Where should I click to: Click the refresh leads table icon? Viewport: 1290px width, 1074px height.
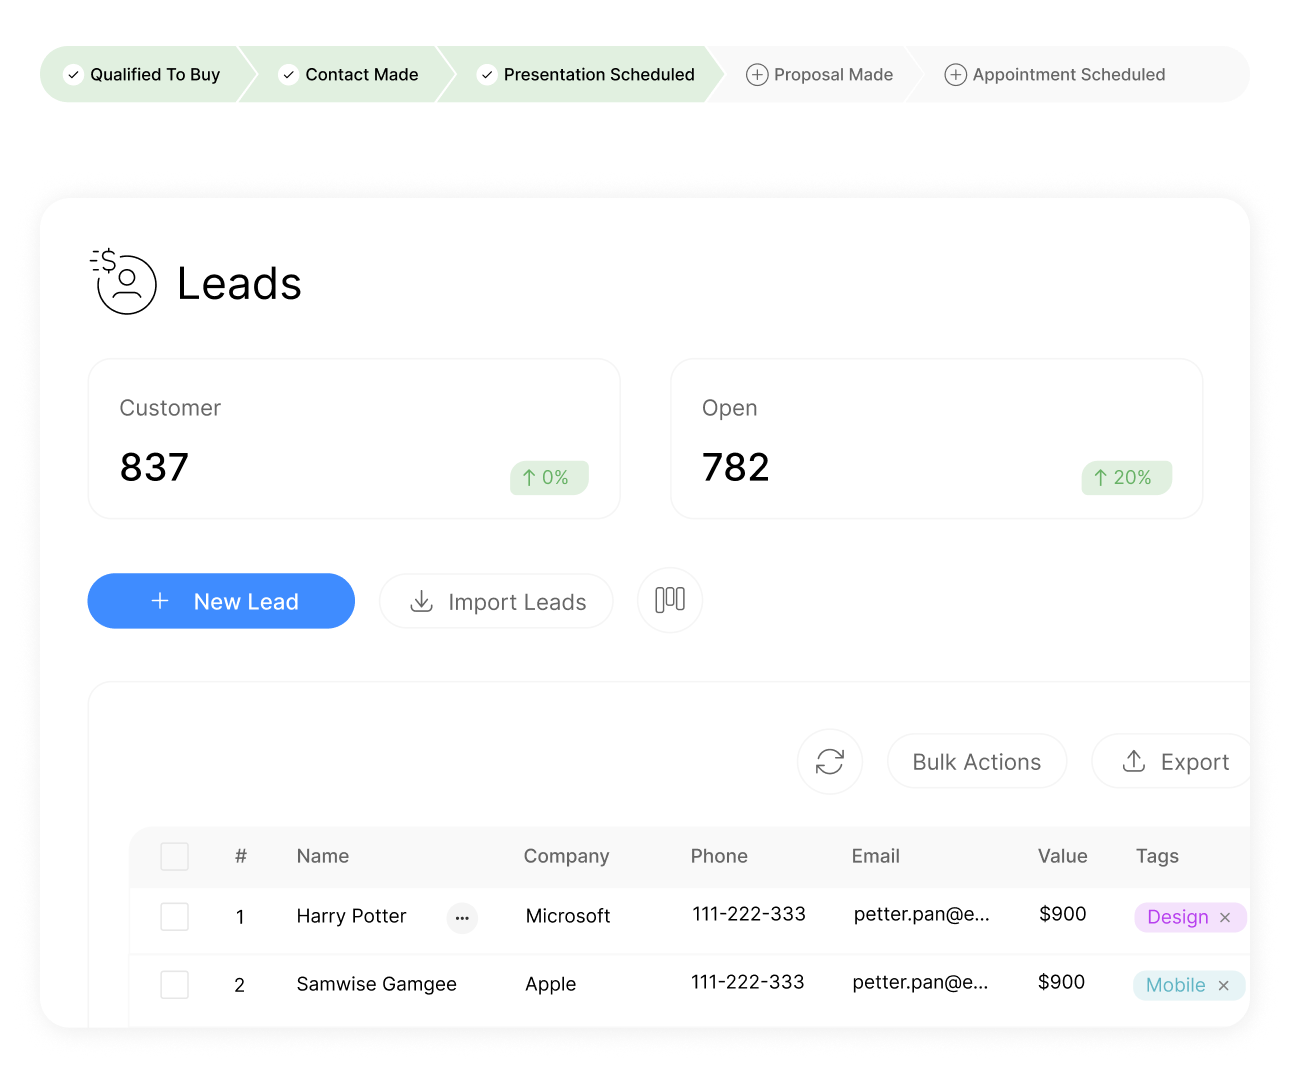point(829,762)
